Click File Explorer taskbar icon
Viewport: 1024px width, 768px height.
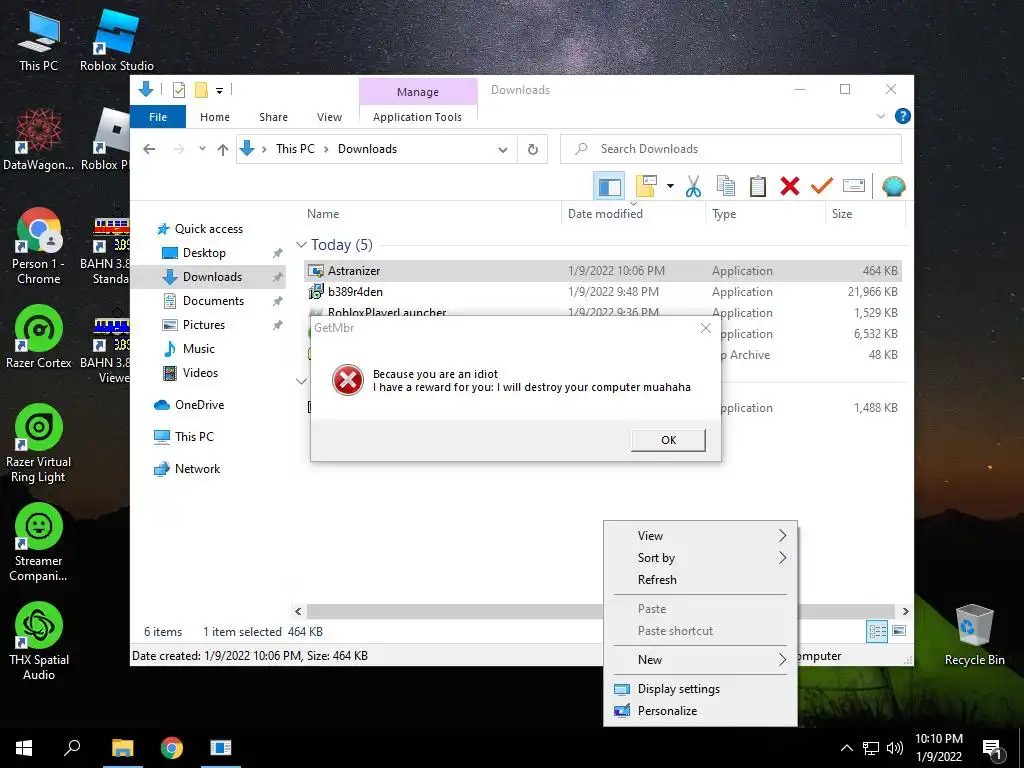point(122,748)
